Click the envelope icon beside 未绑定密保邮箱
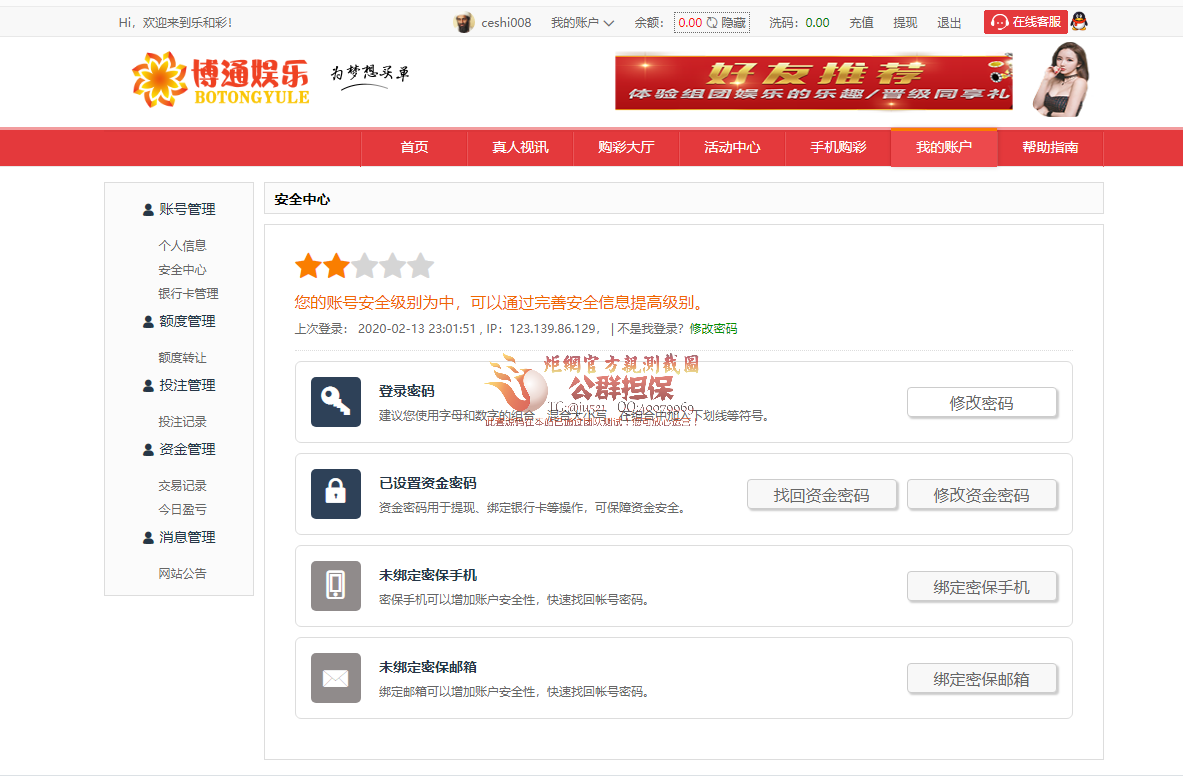 click(335, 678)
